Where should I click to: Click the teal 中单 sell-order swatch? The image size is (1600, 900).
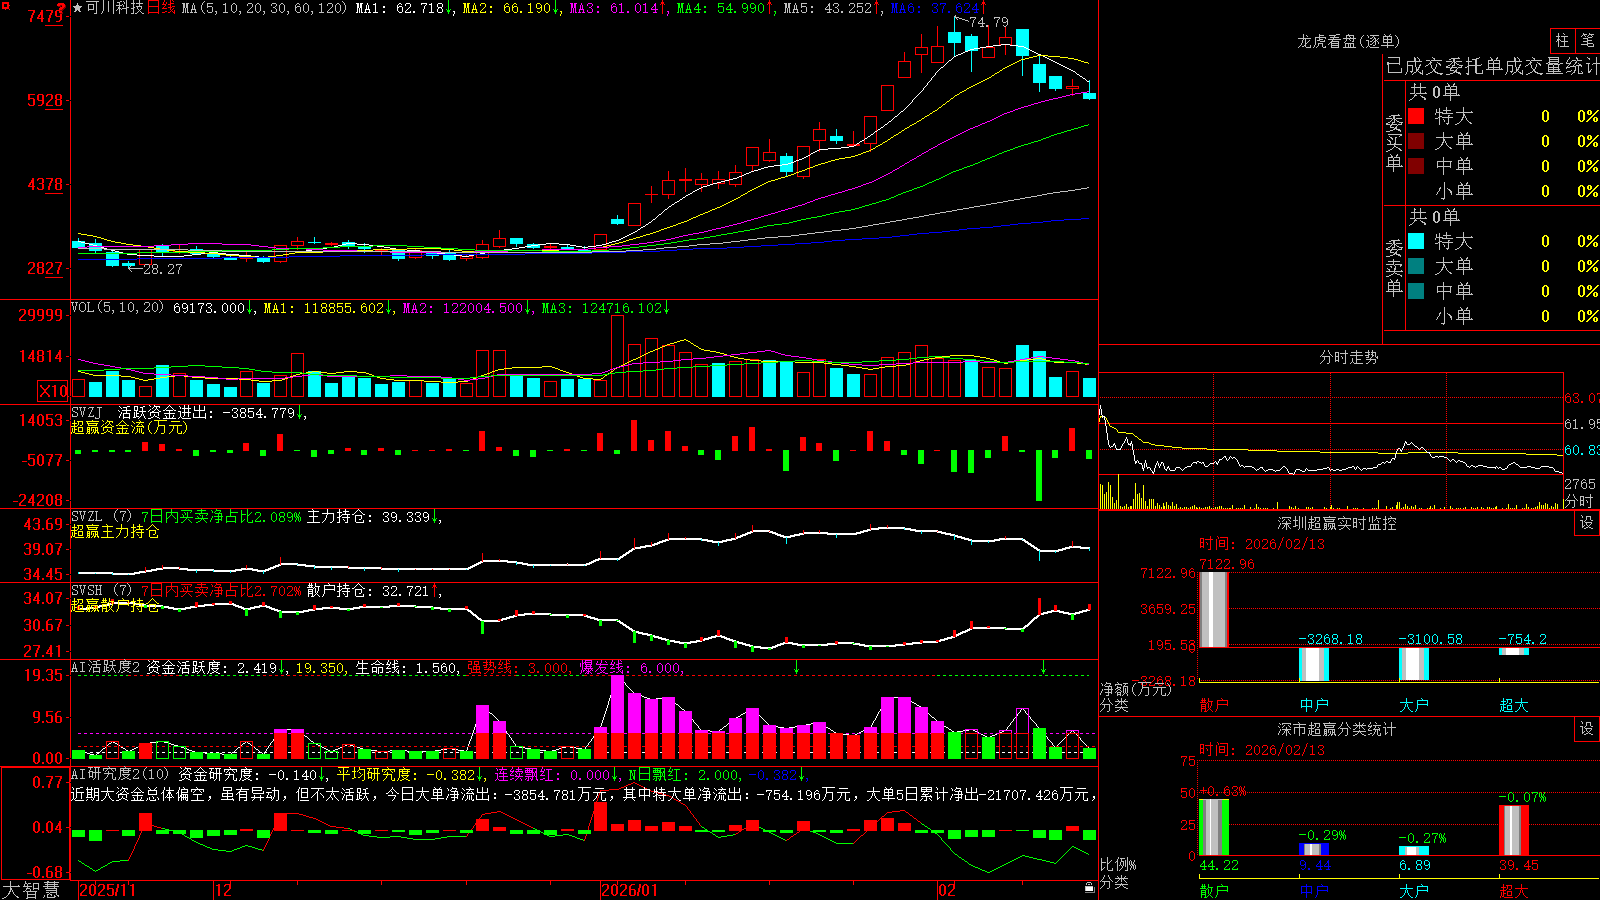1416,291
